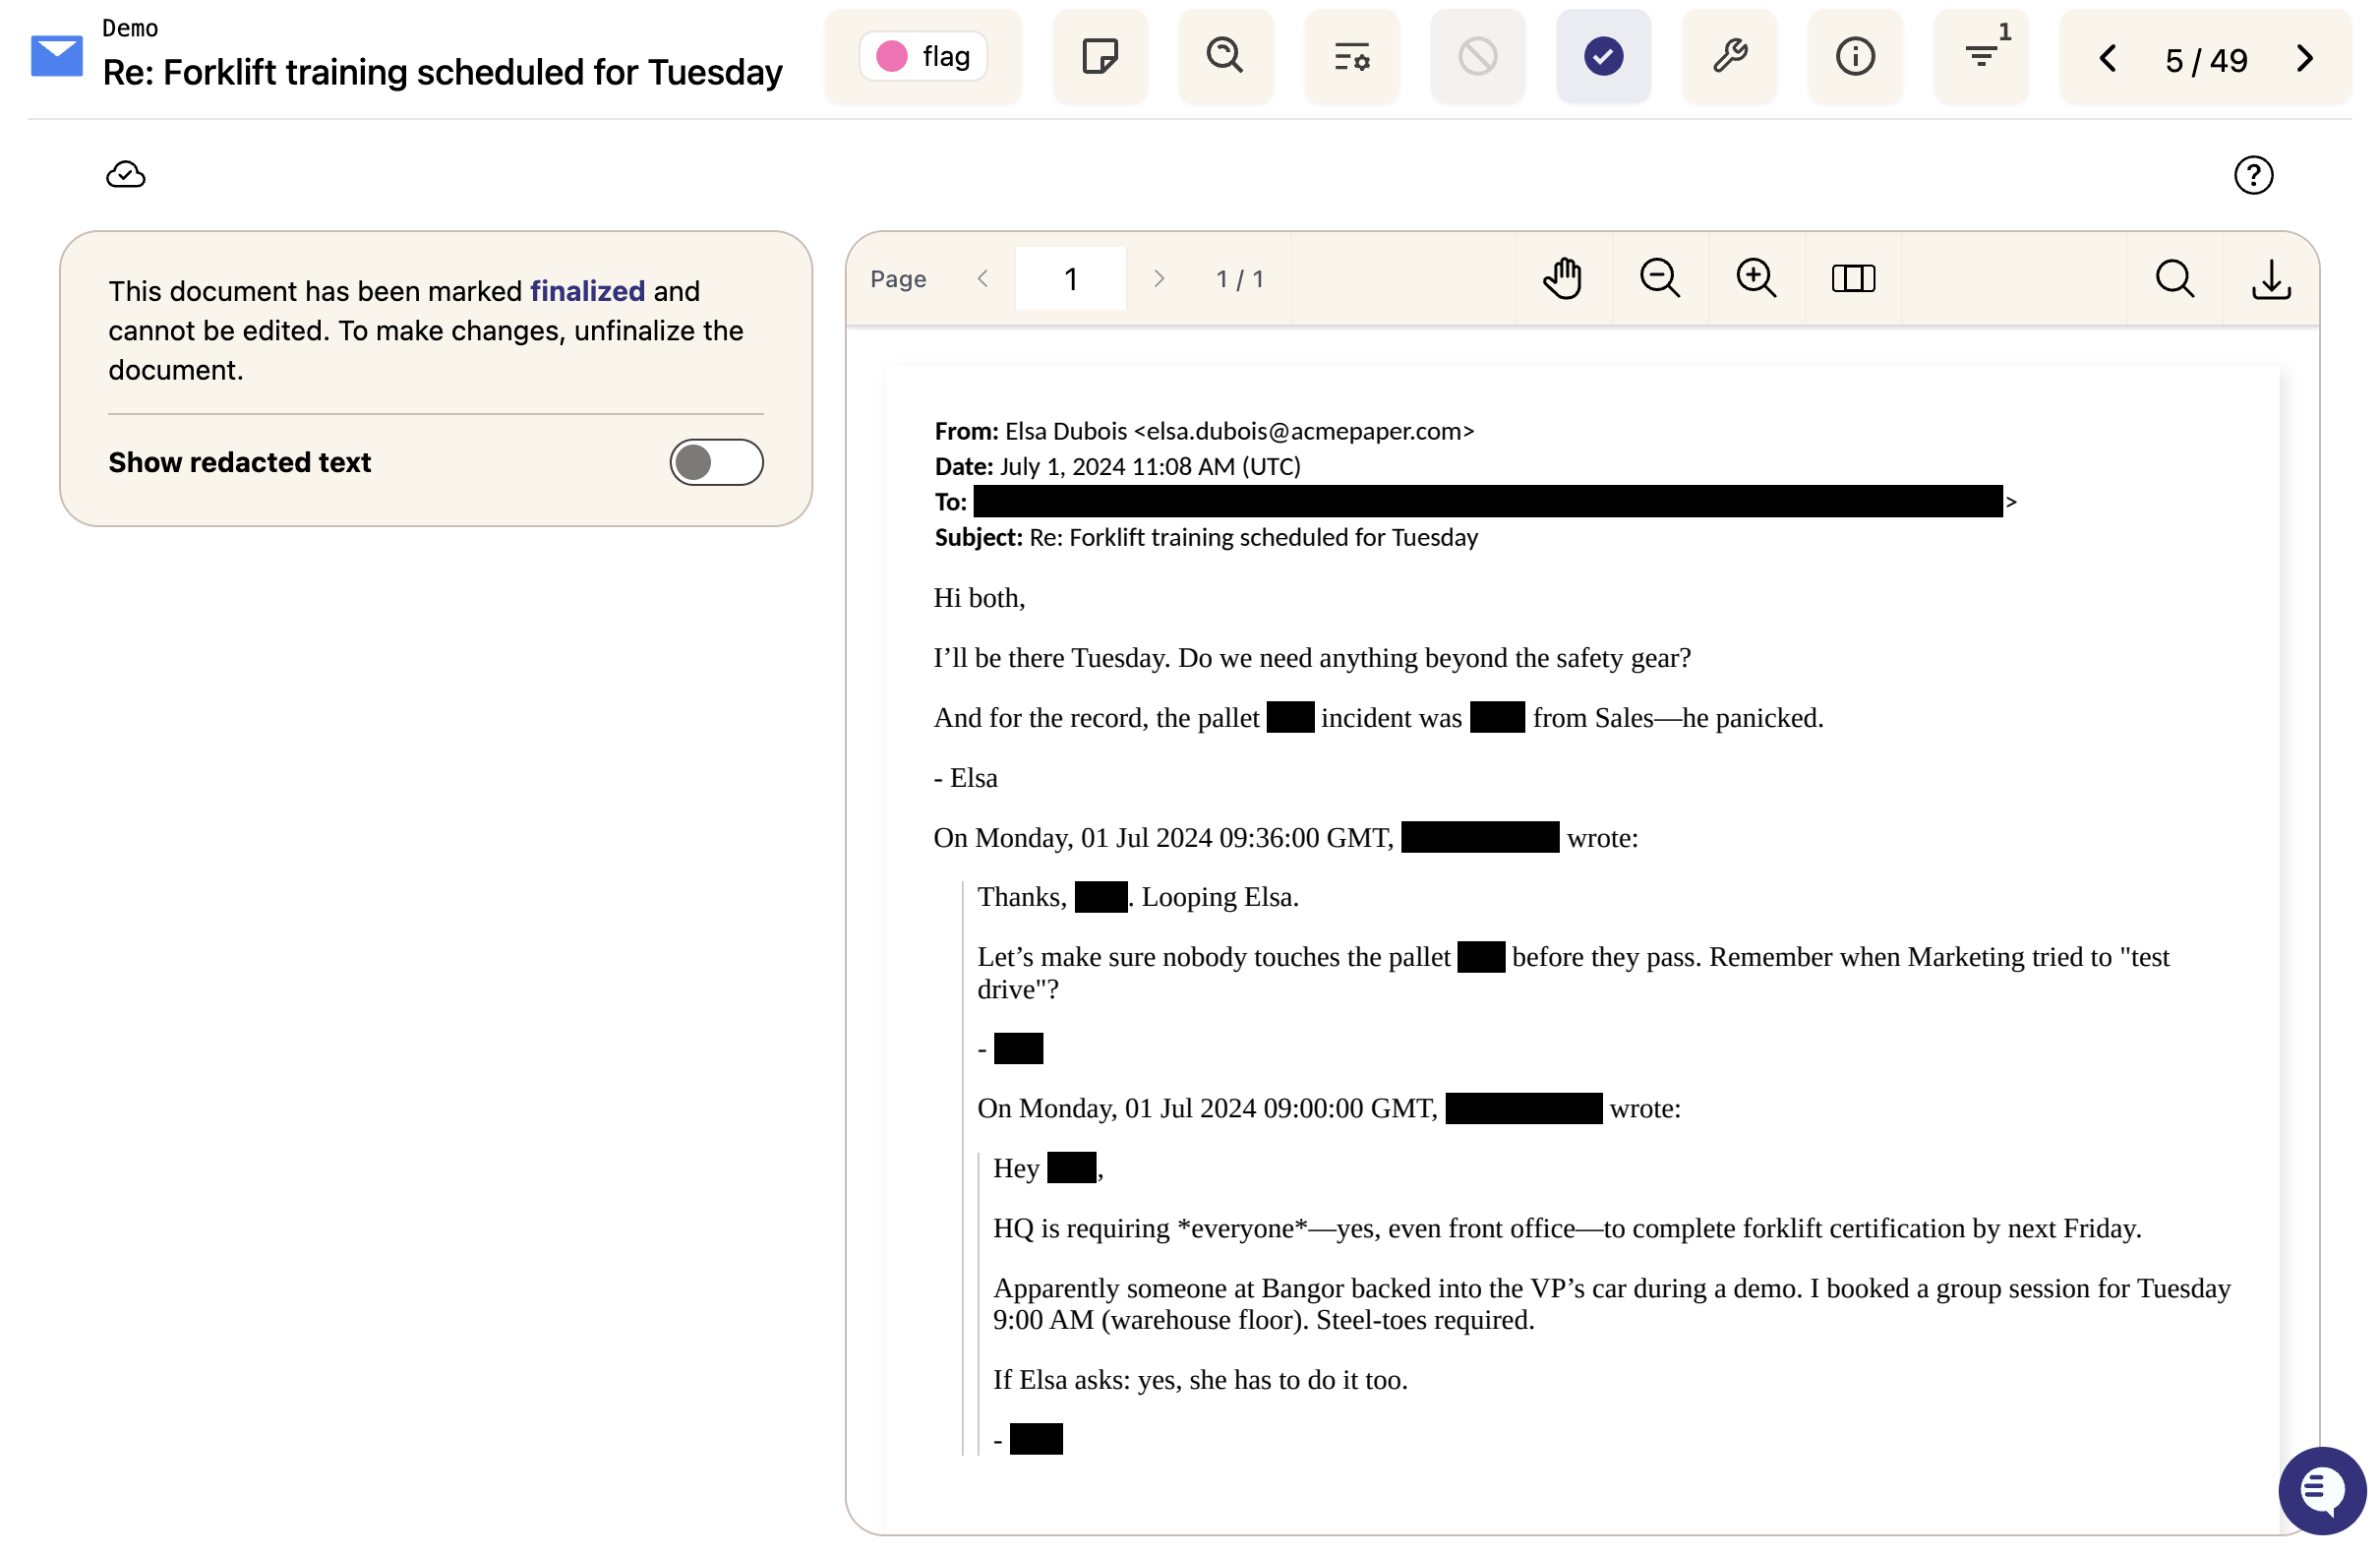Go to previous page in viewer
The width and height of the screenshot is (2380, 1554).
click(x=983, y=279)
